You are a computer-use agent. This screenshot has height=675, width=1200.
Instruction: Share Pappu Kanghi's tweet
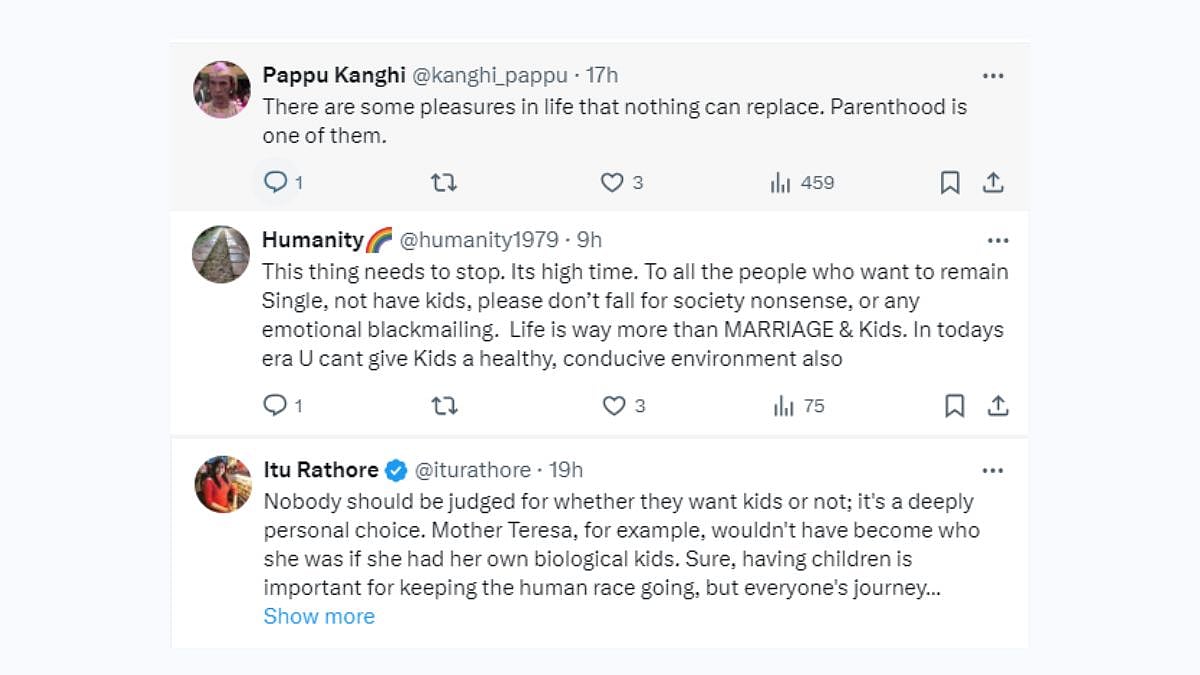click(x=992, y=182)
